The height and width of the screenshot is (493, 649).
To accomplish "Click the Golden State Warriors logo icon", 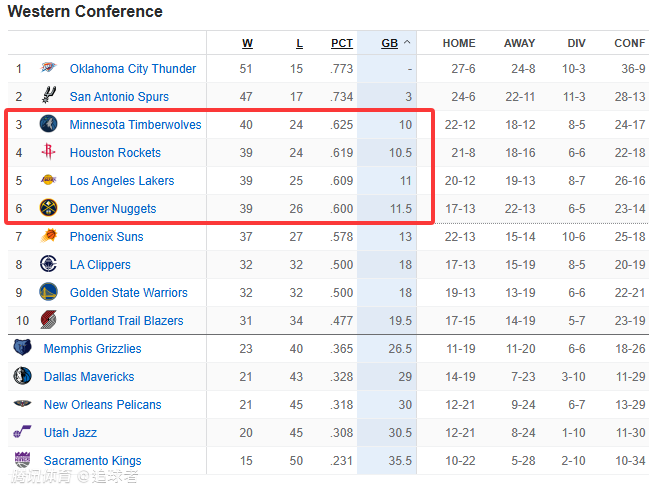I will [48, 293].
